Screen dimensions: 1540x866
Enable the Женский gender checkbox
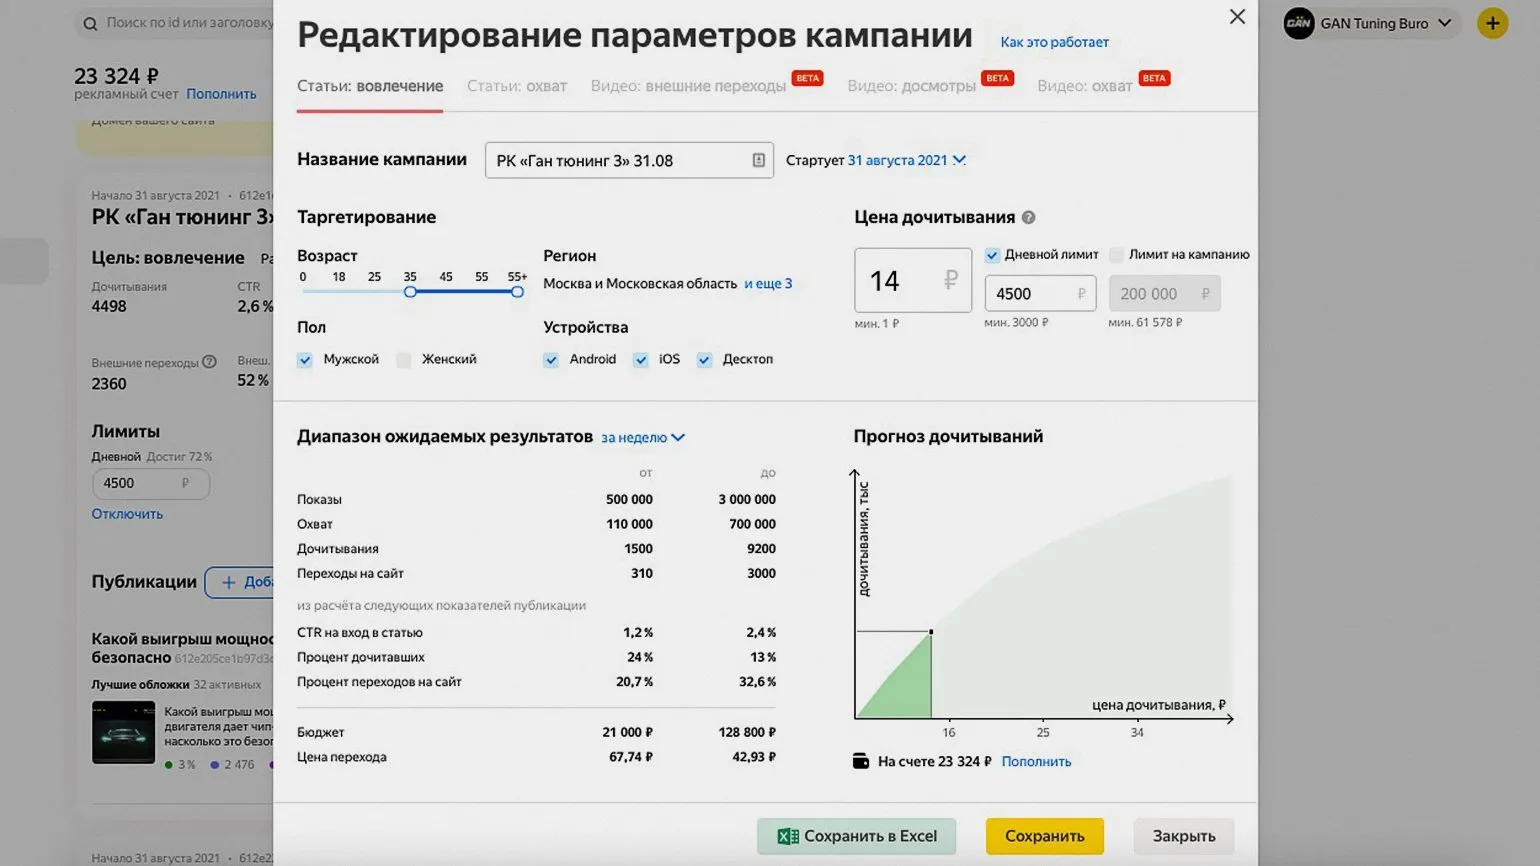click(x=404, y=360)
